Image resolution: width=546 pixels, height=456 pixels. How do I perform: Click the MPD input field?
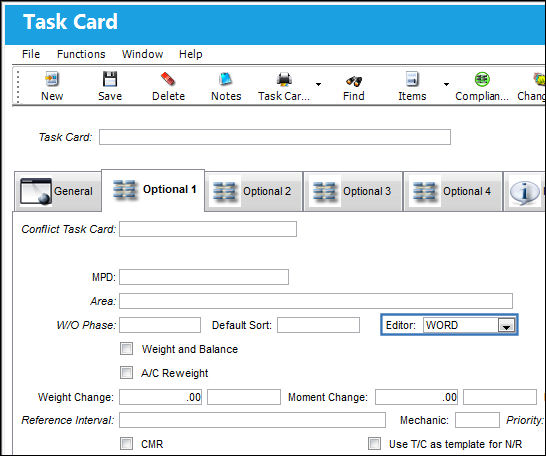[x=204, y=277]
